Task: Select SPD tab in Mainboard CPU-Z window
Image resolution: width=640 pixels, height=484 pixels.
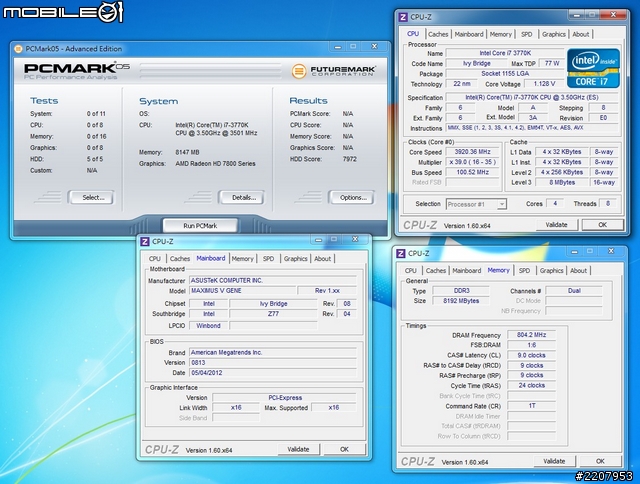Action: tap(268, 259)
